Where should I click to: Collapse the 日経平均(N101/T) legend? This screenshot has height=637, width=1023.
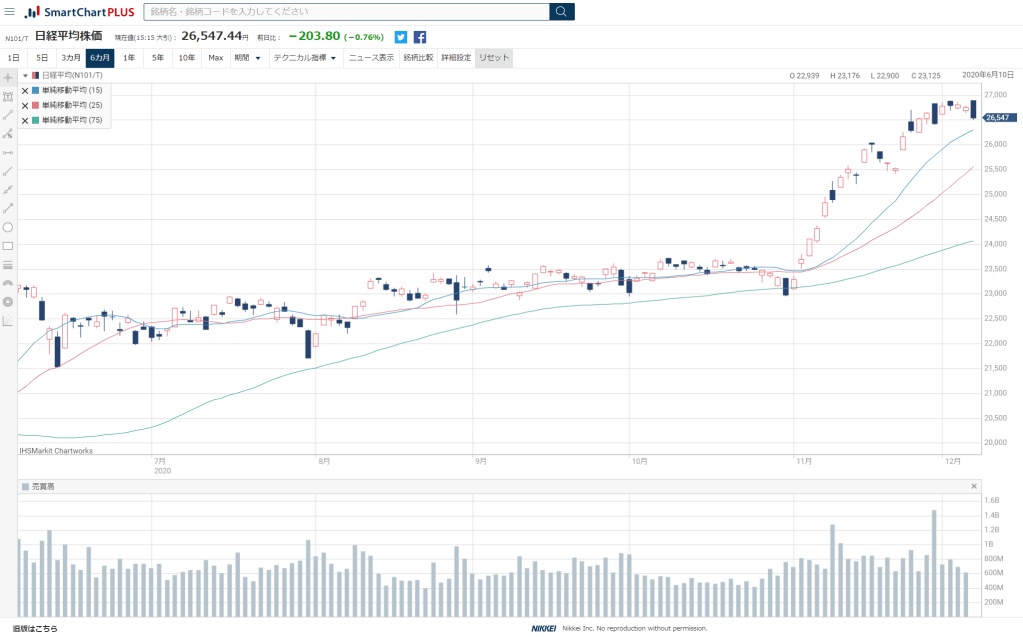point(25,75)
